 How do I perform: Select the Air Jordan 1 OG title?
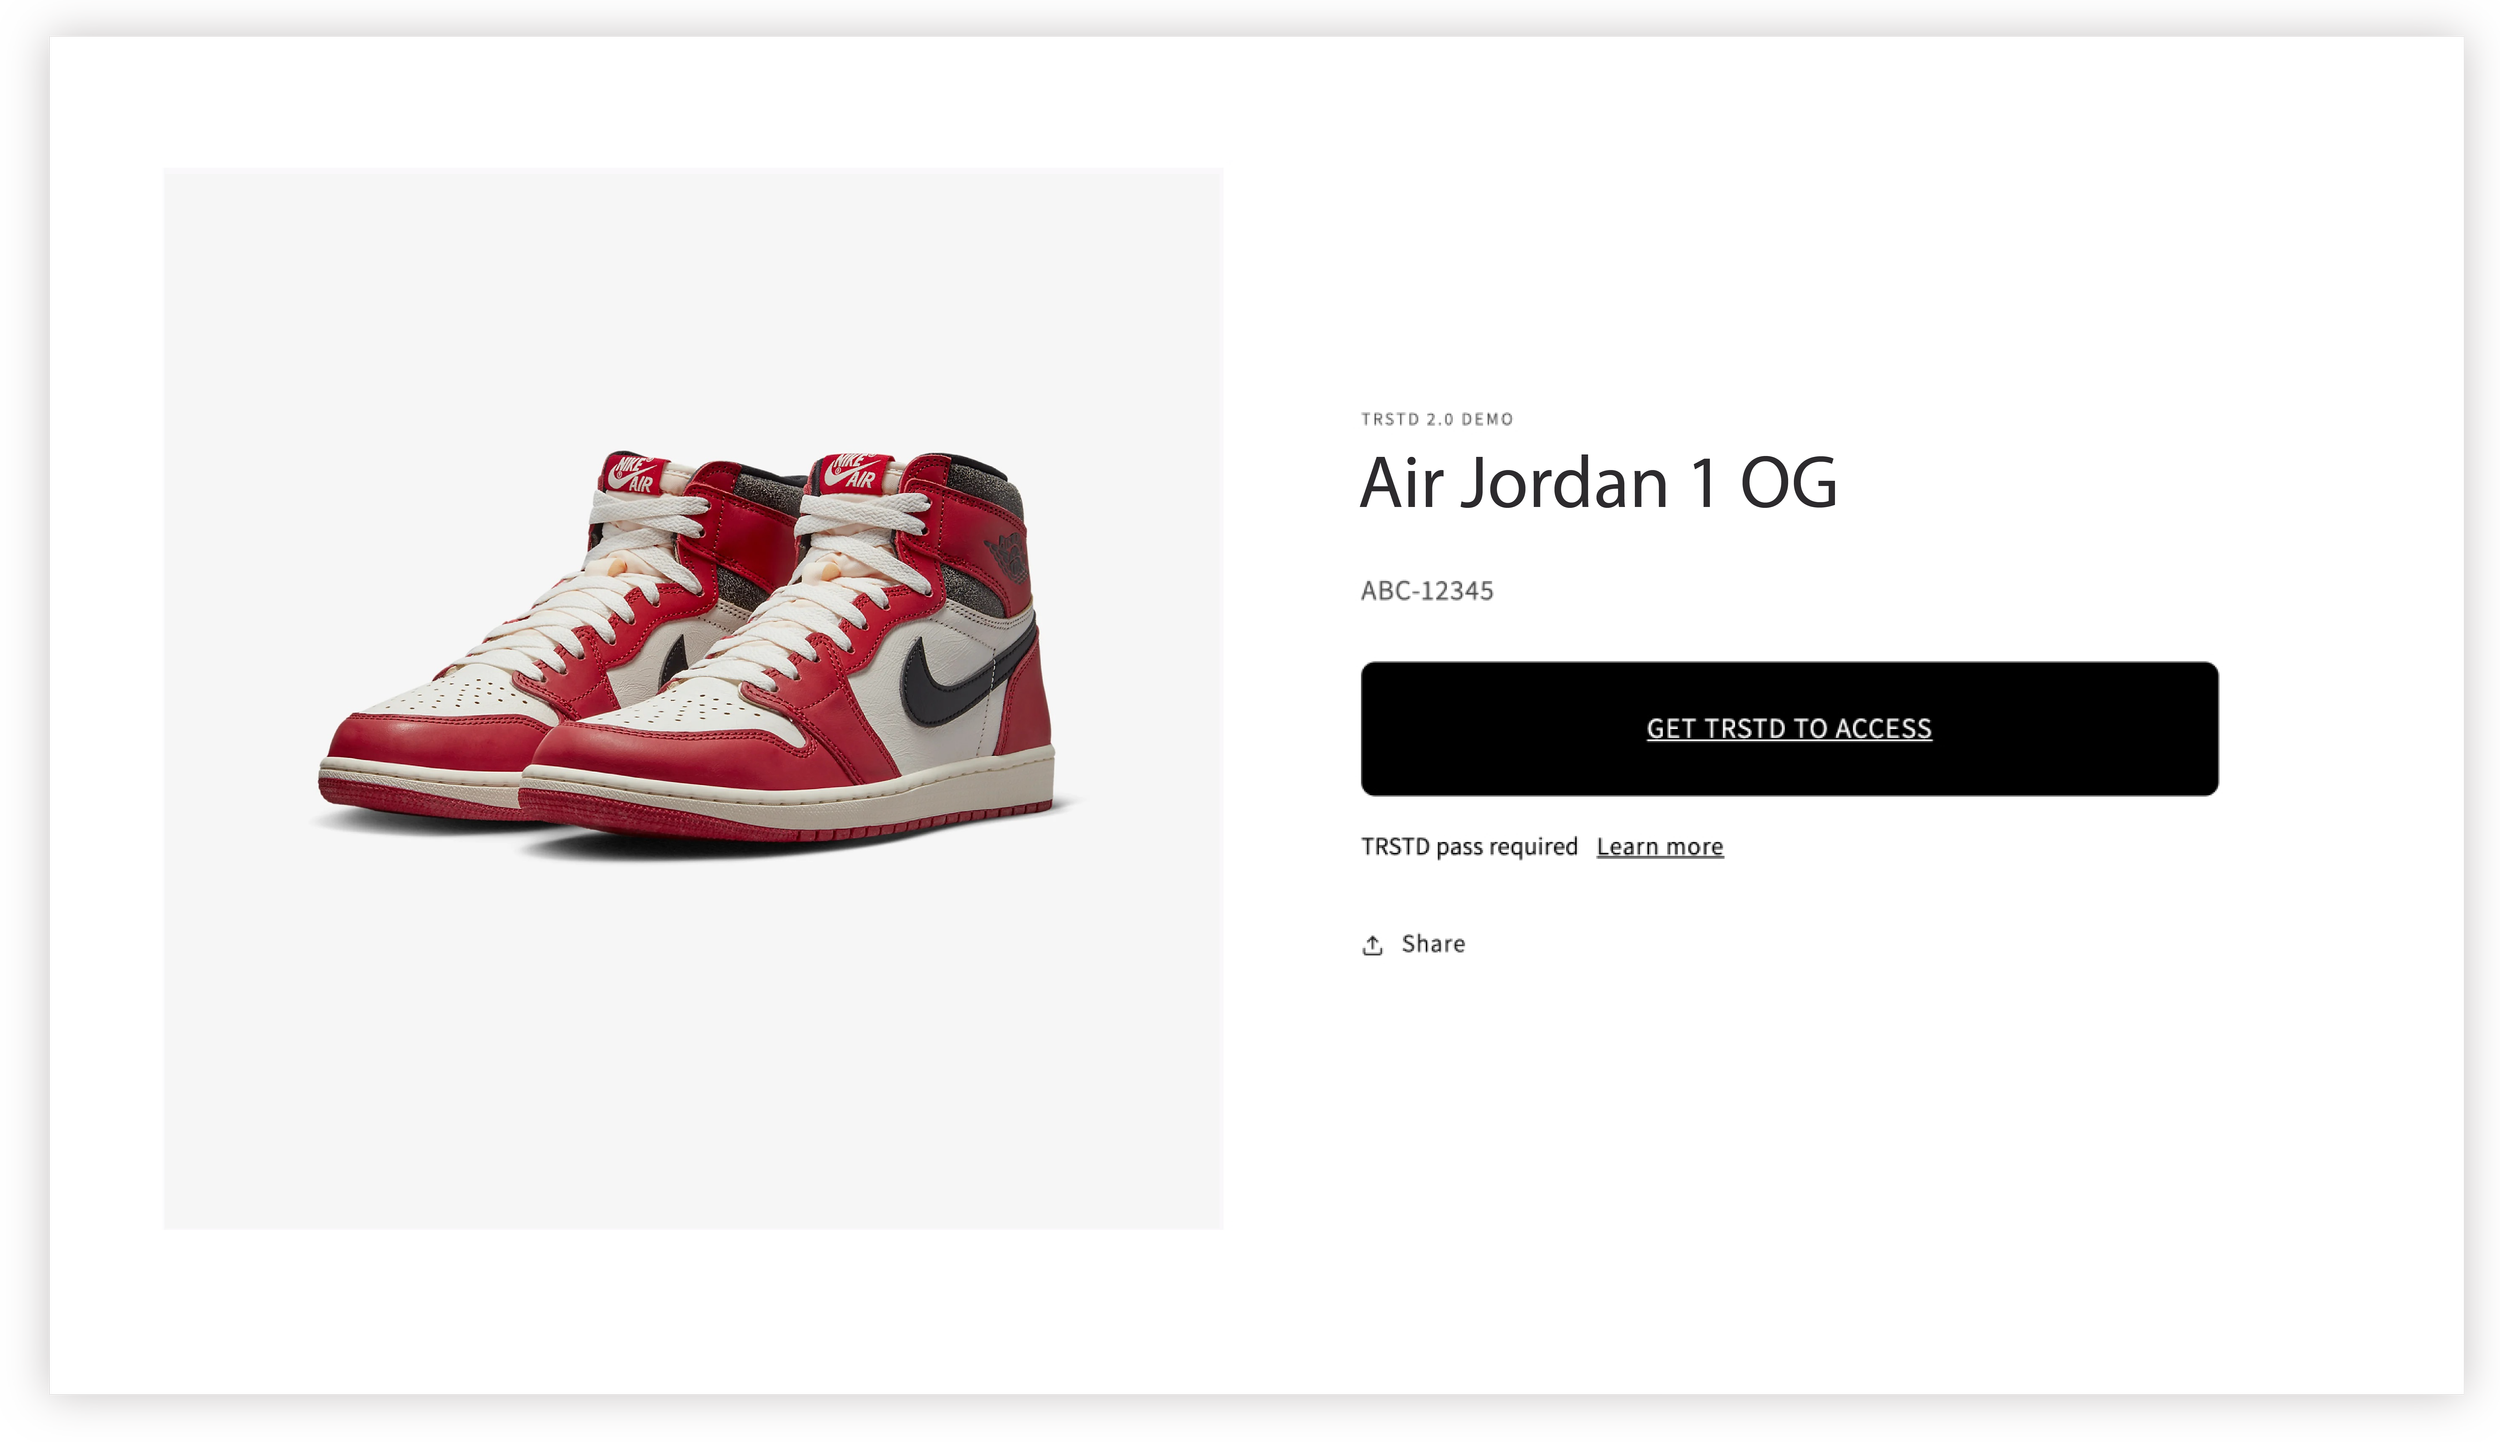click(x=1597, y=483)
